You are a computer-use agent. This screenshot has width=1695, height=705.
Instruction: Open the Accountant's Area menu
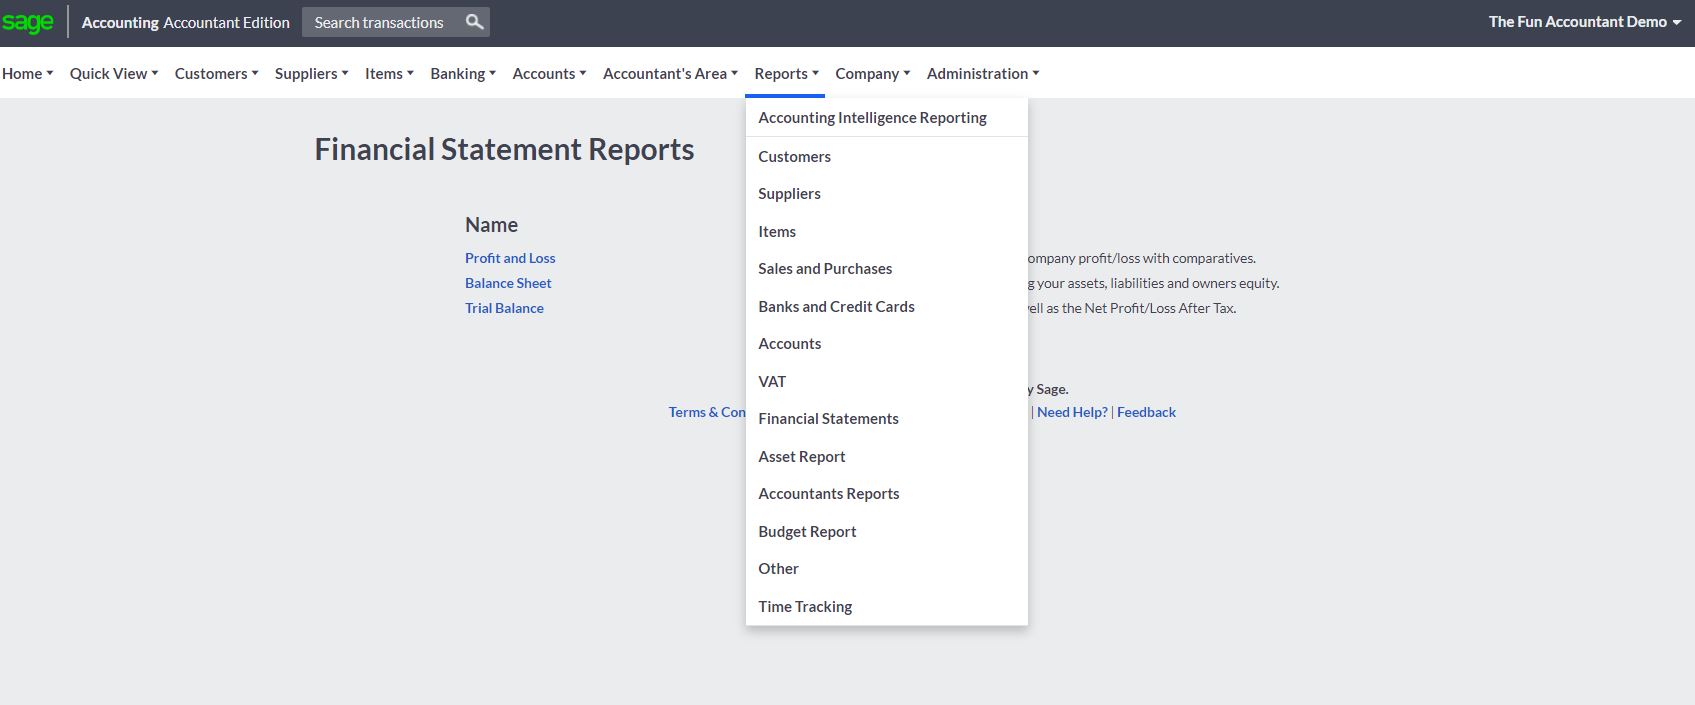click(x=670, y=73)
